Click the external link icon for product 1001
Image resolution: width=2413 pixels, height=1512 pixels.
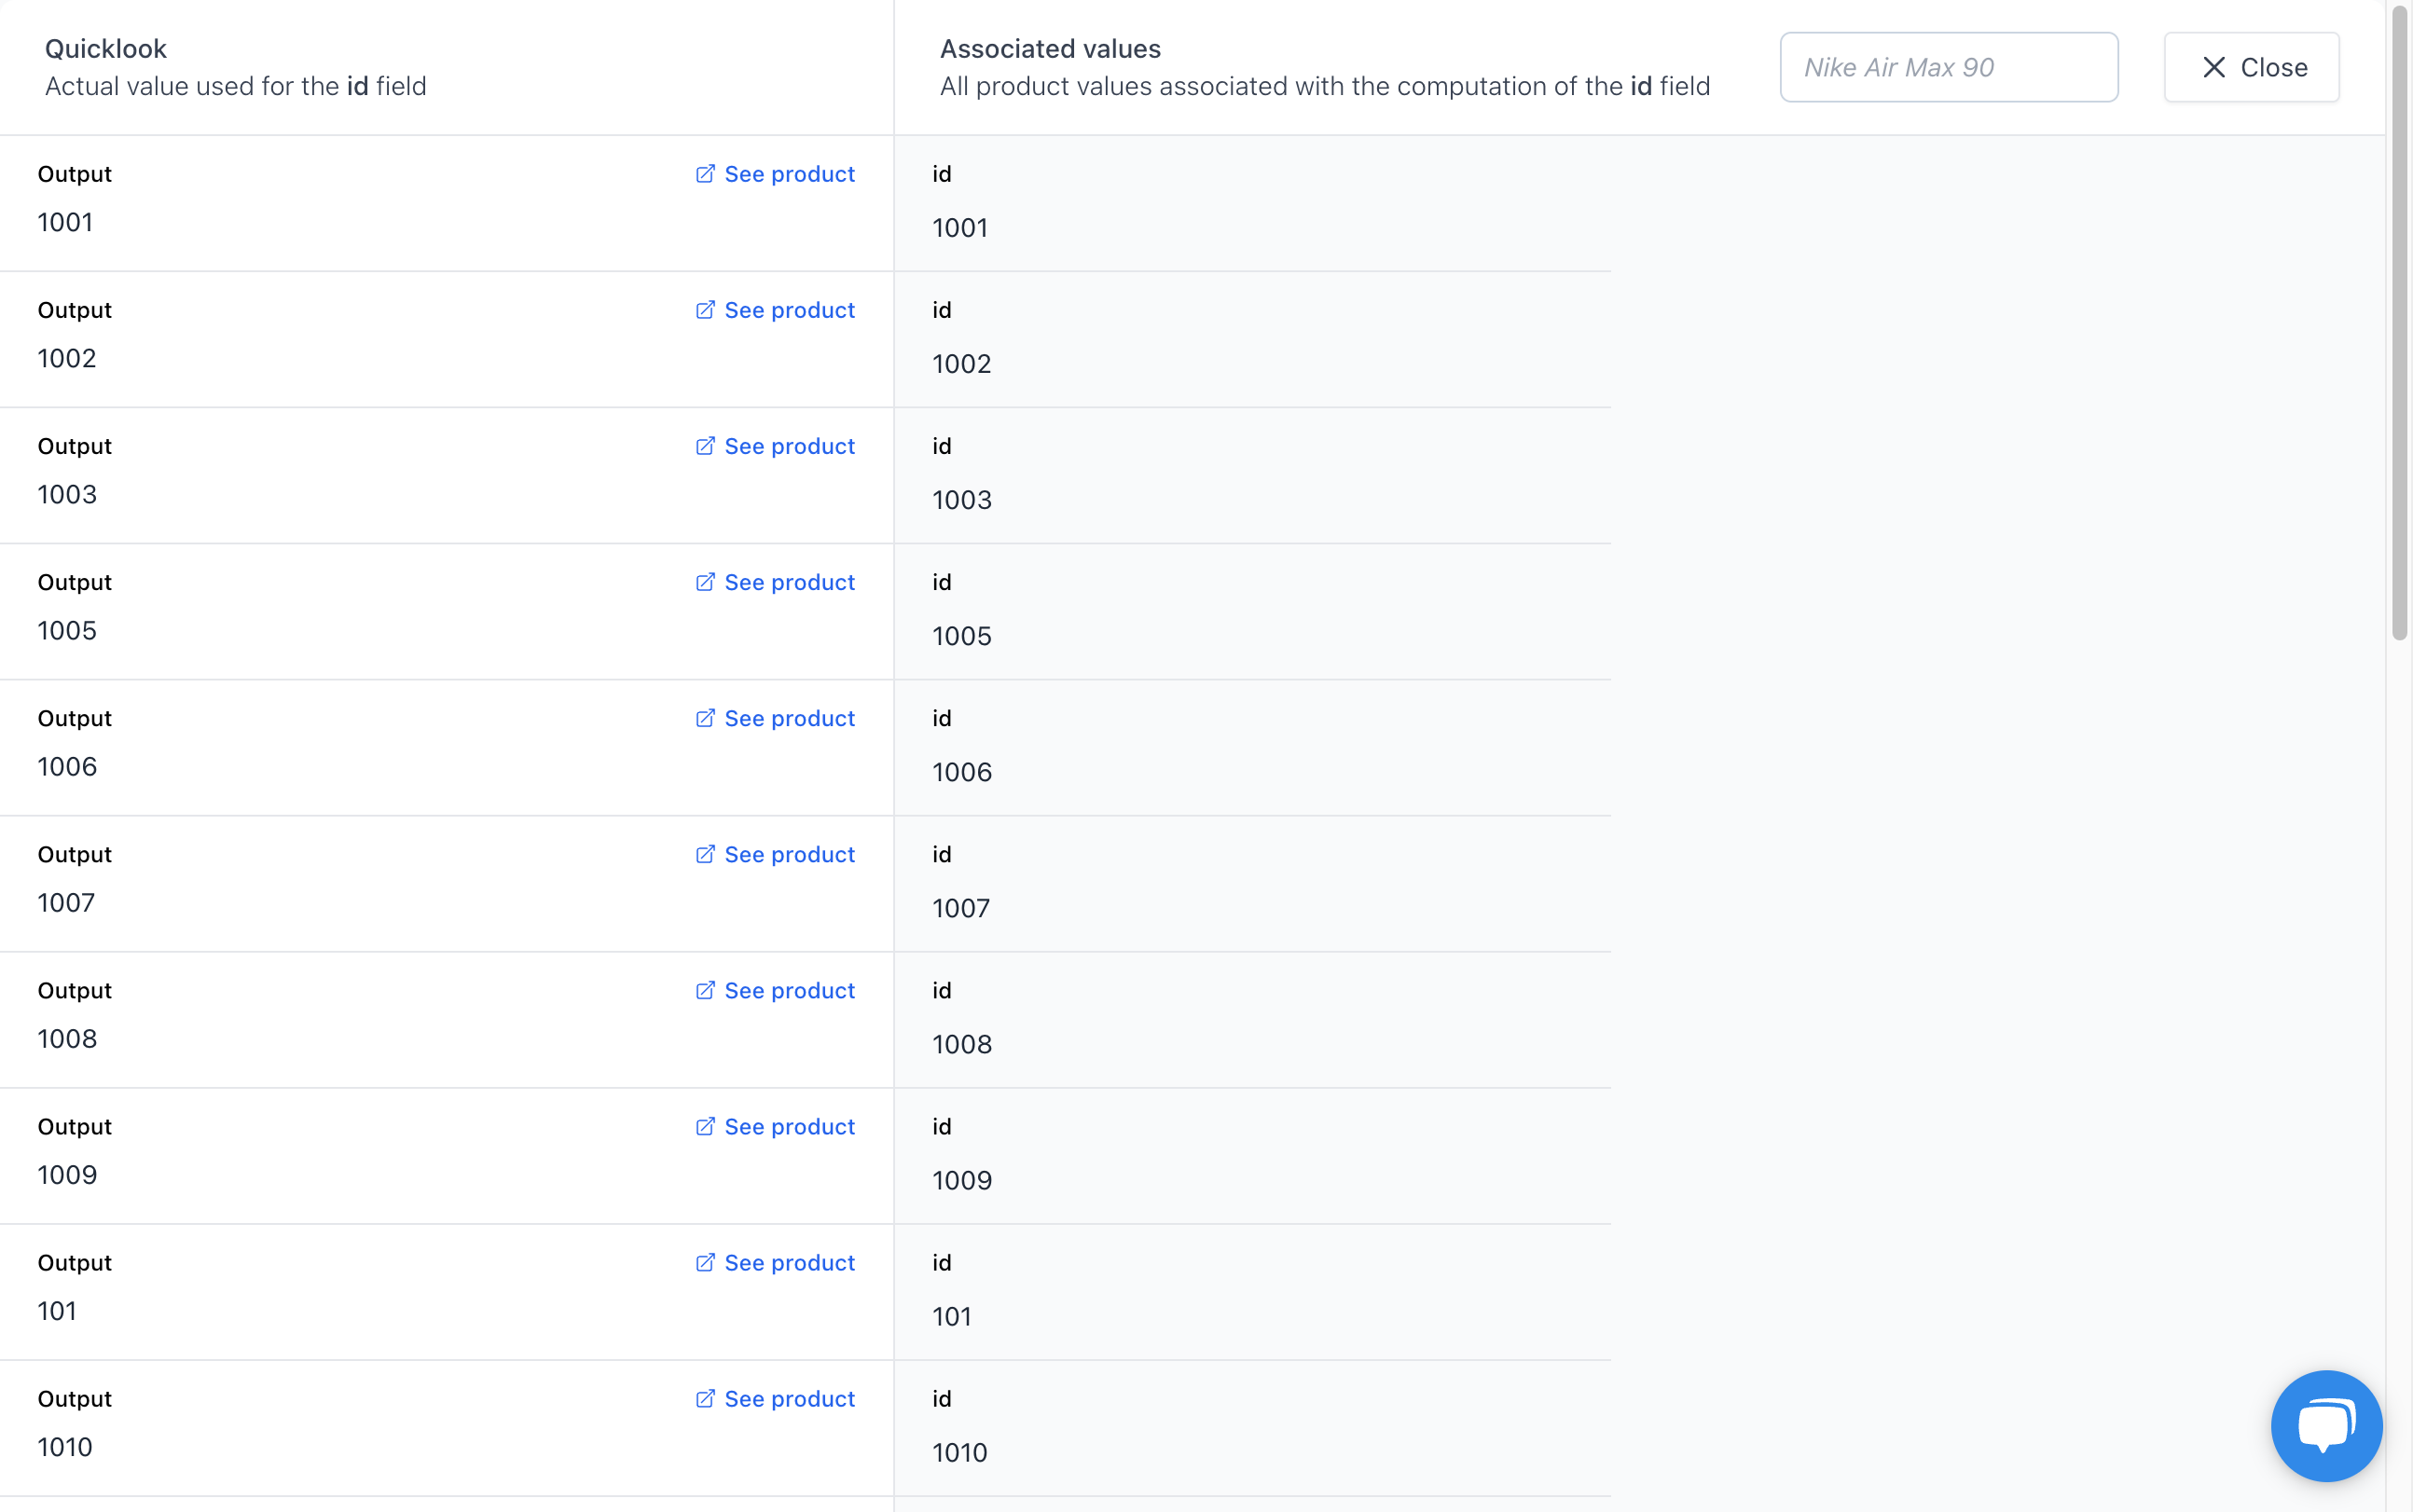[x=704, y=172]
